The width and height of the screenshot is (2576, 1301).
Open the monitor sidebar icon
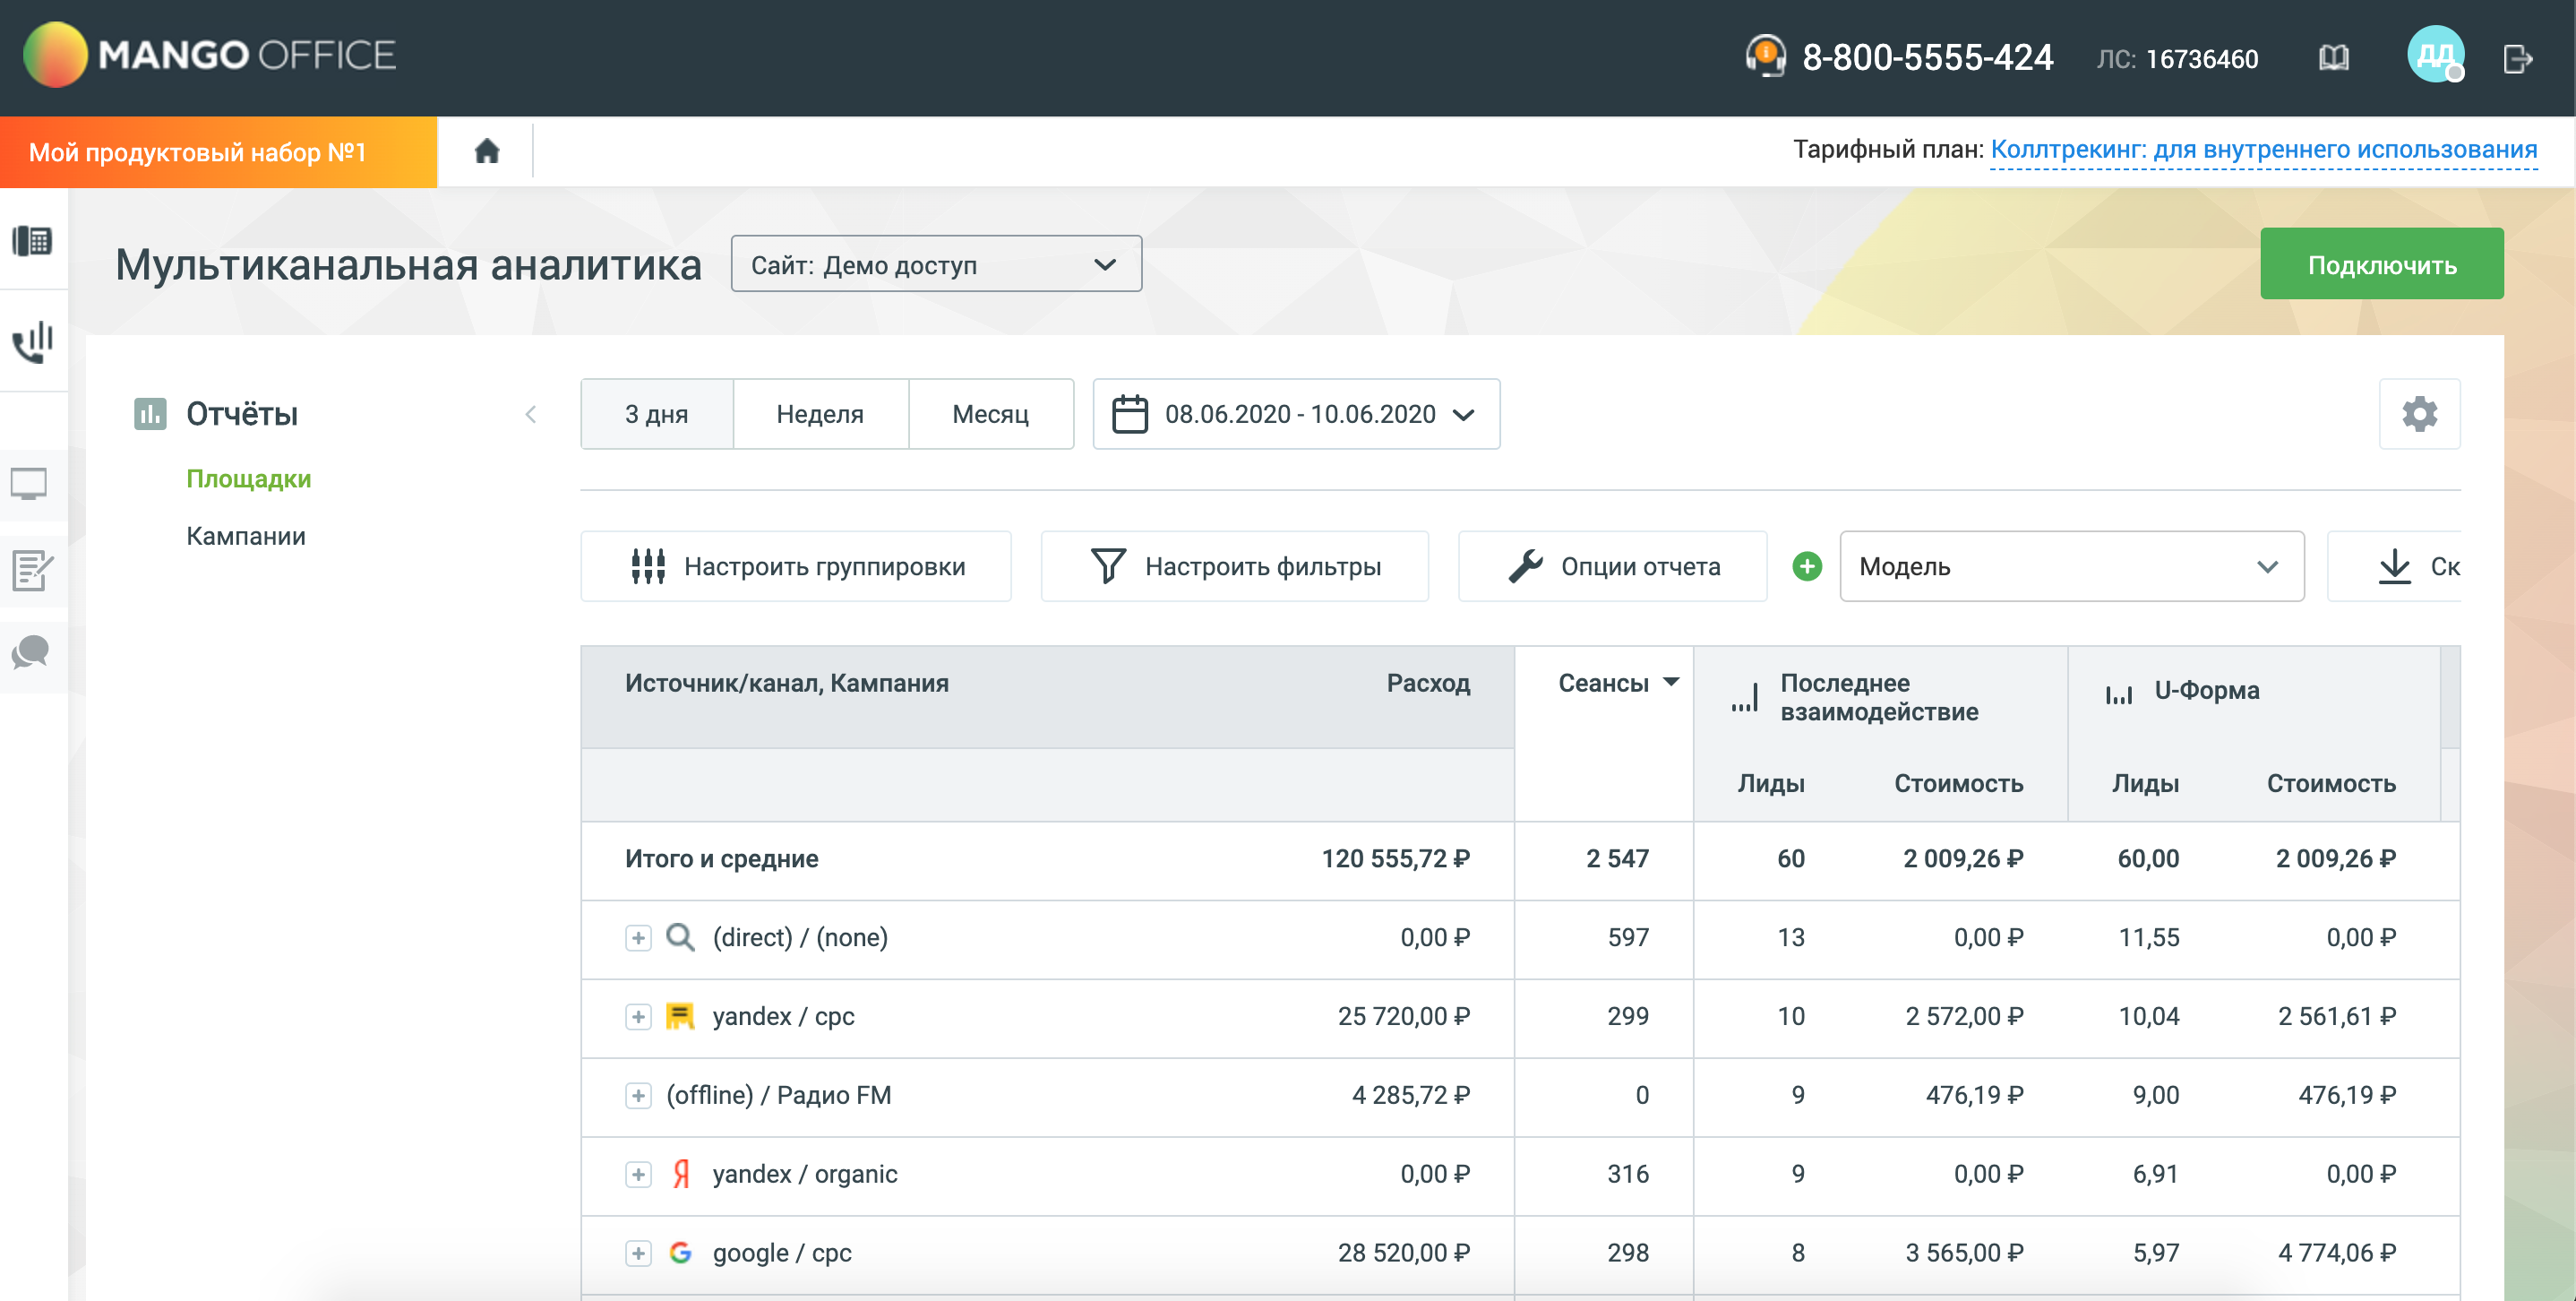[x=29, y=484]
